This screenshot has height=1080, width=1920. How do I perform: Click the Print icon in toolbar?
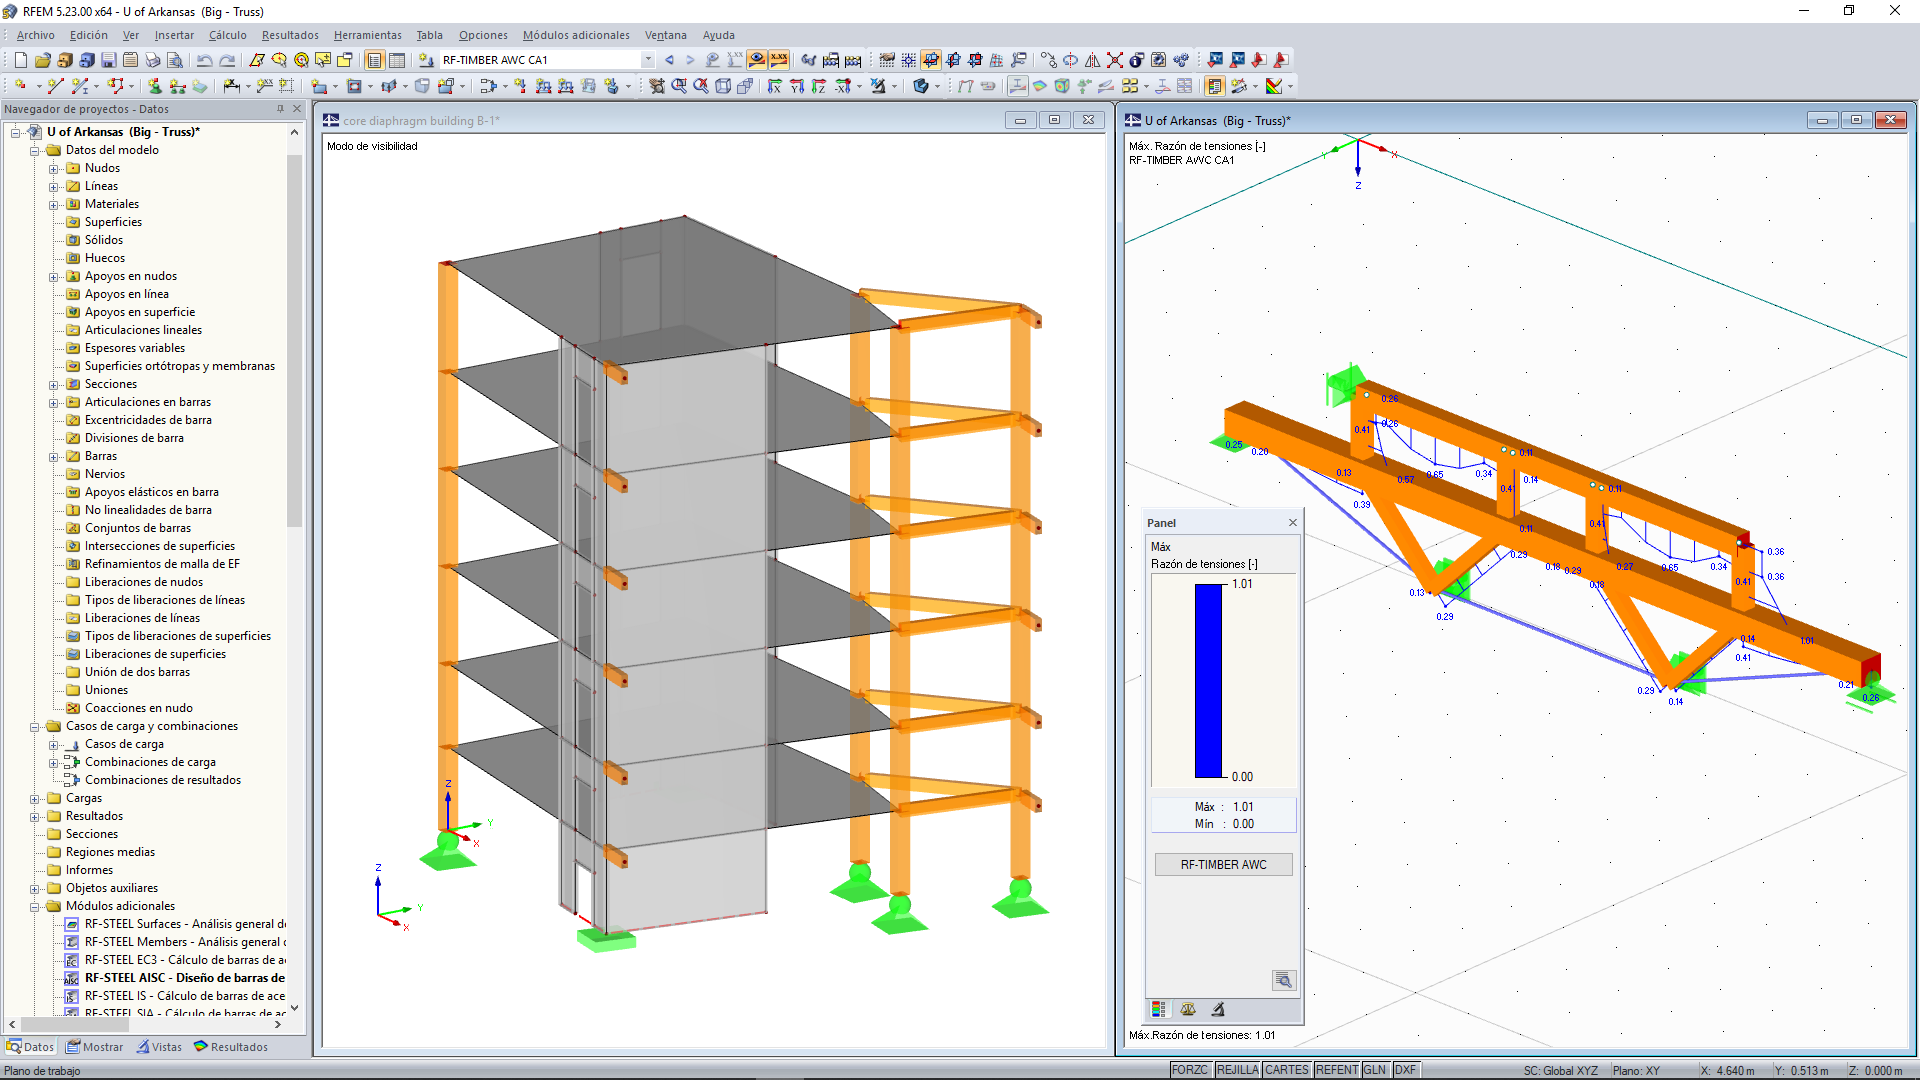(x=152, y=60)
